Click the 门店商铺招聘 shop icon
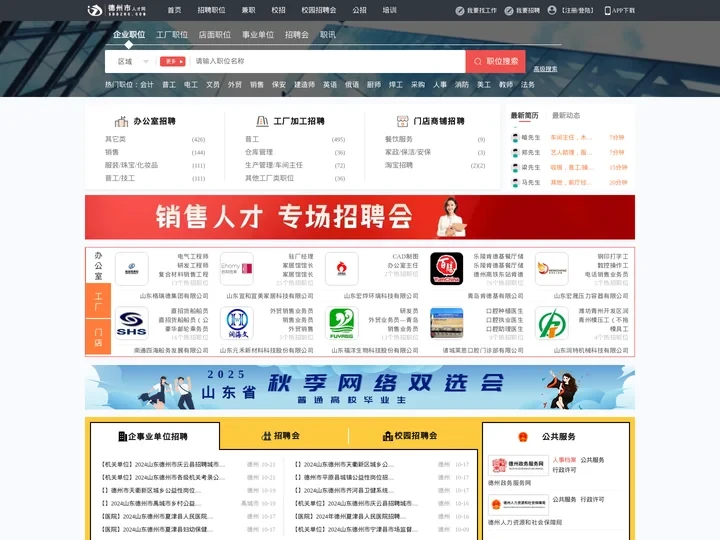The width and height of the screenshot is (720, 540). click(402, 121)
